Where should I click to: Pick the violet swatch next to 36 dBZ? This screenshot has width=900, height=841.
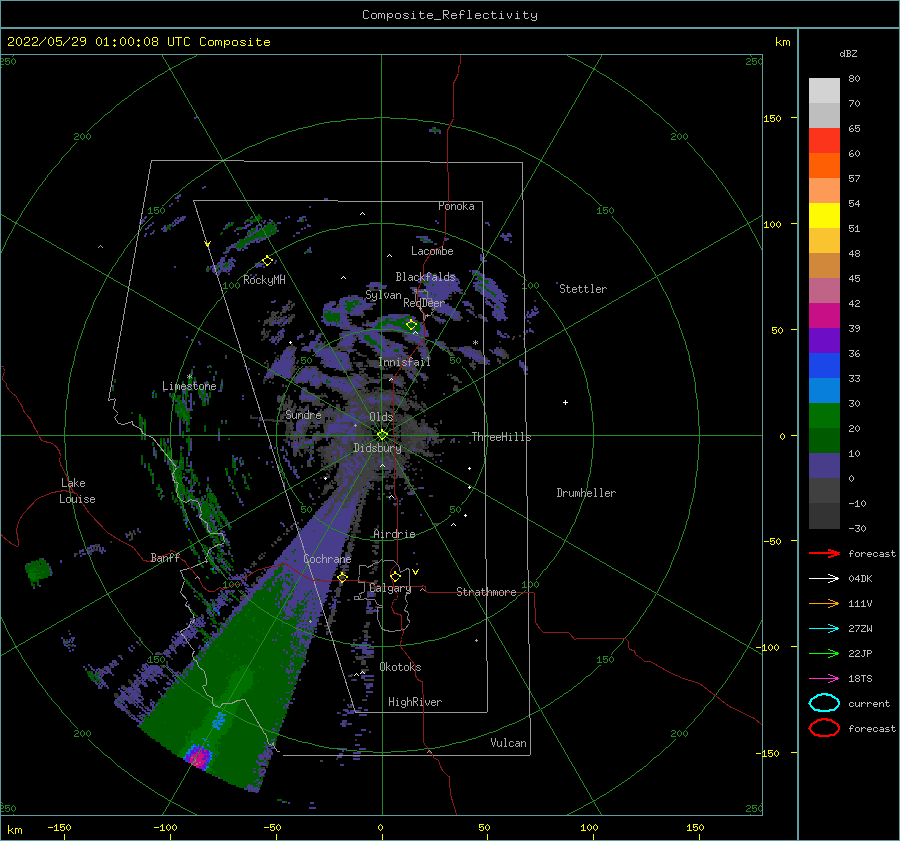click(x=824, y=341)
